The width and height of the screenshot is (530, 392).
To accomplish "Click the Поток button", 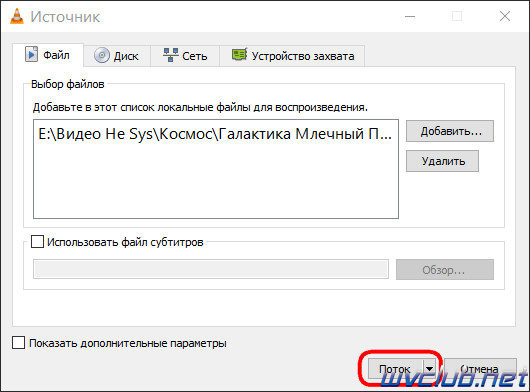I will [395, 369].
